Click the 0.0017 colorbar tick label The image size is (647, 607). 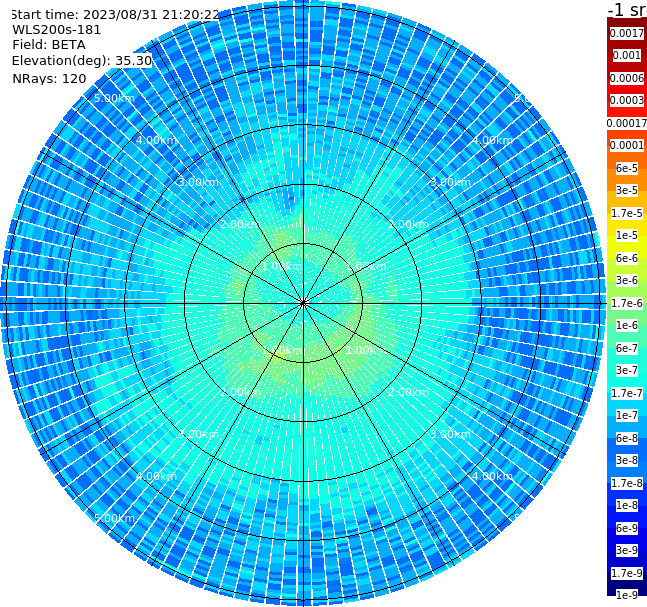627,33
